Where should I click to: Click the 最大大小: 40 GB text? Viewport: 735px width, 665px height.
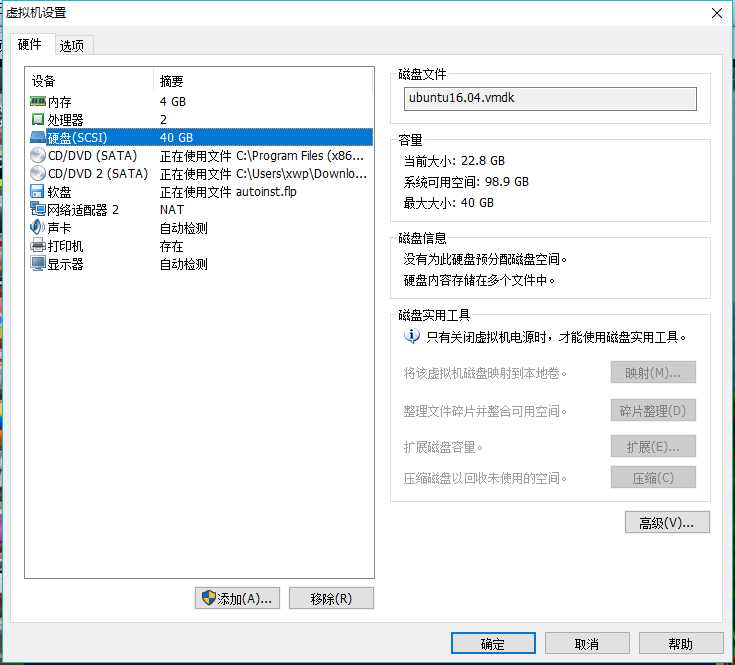449,202
